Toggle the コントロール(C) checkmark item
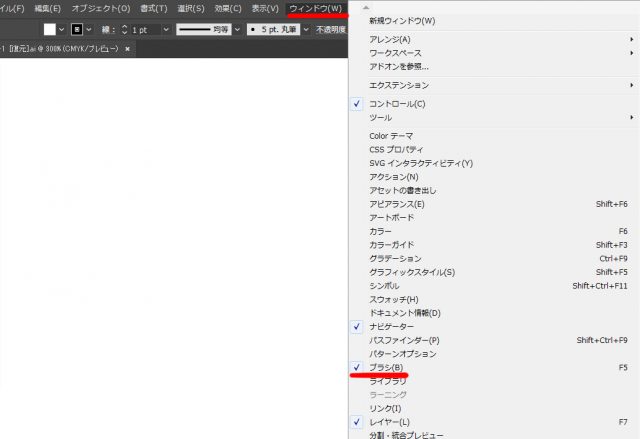Viewport: 640px width, 439px height. (x=397, y=103)
